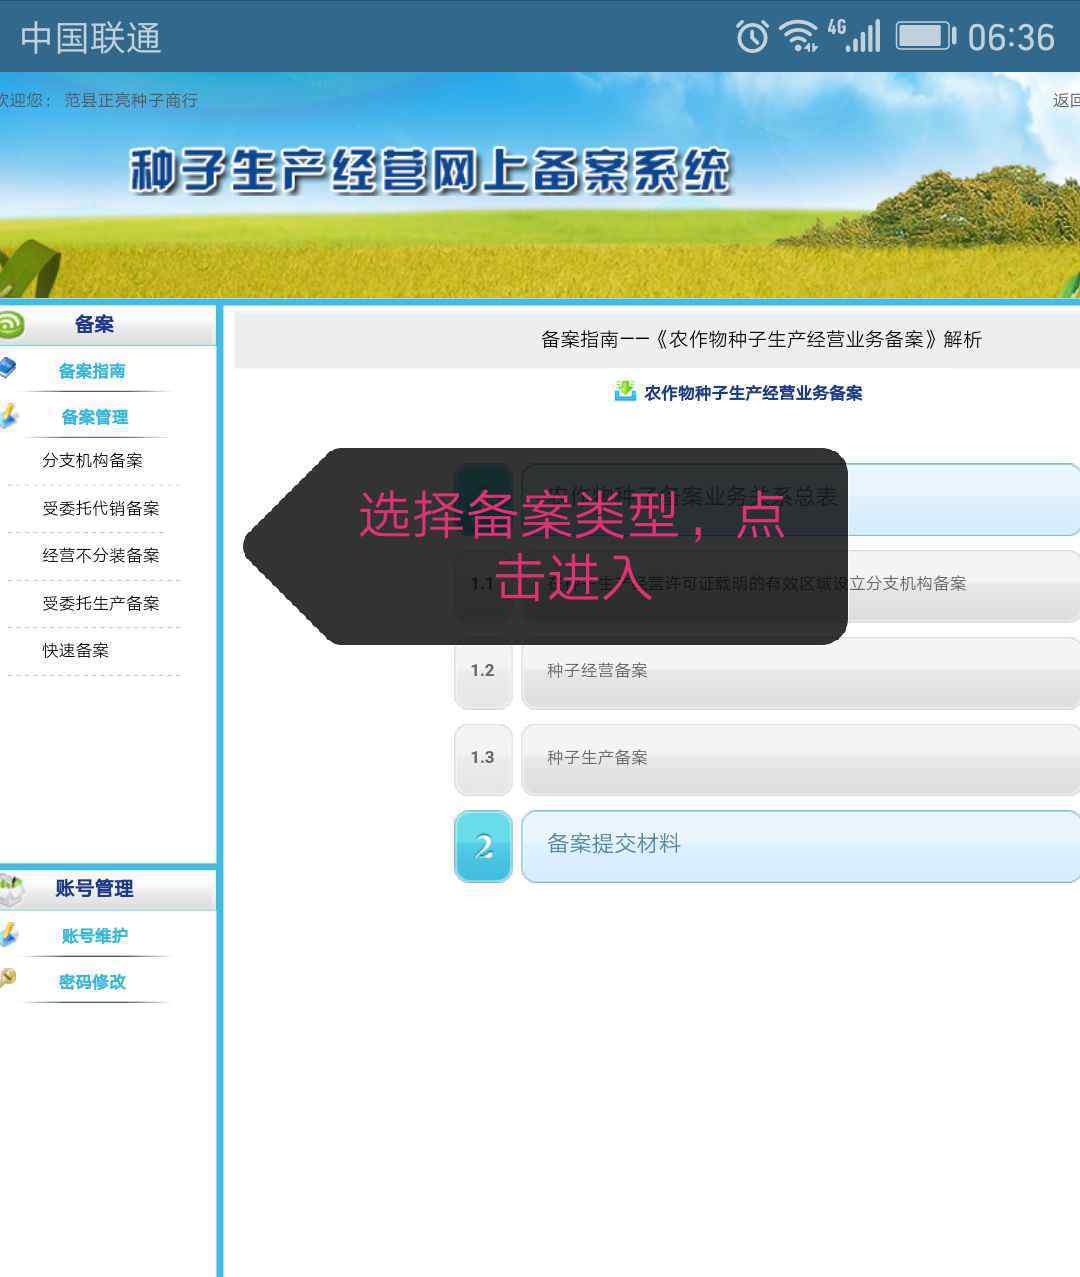
Task: Expand the 备案提交材料 section
Action: coord(800,846)
